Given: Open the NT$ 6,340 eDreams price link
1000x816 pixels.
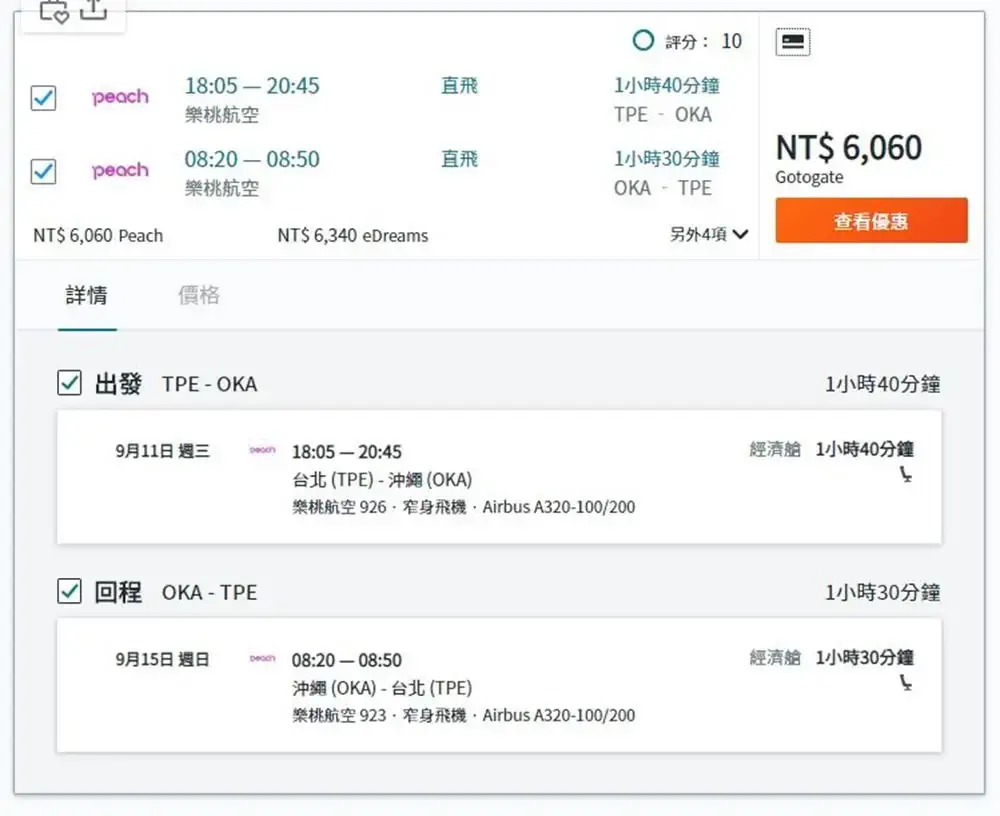Looking at the screenshot, I should tap(353, 235).
